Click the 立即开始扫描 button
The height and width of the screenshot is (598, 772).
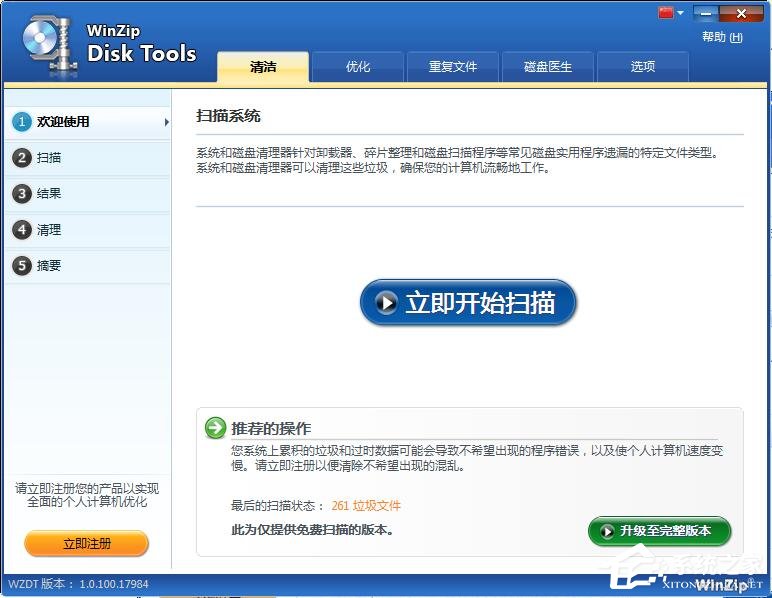click(x=468, y=302)
